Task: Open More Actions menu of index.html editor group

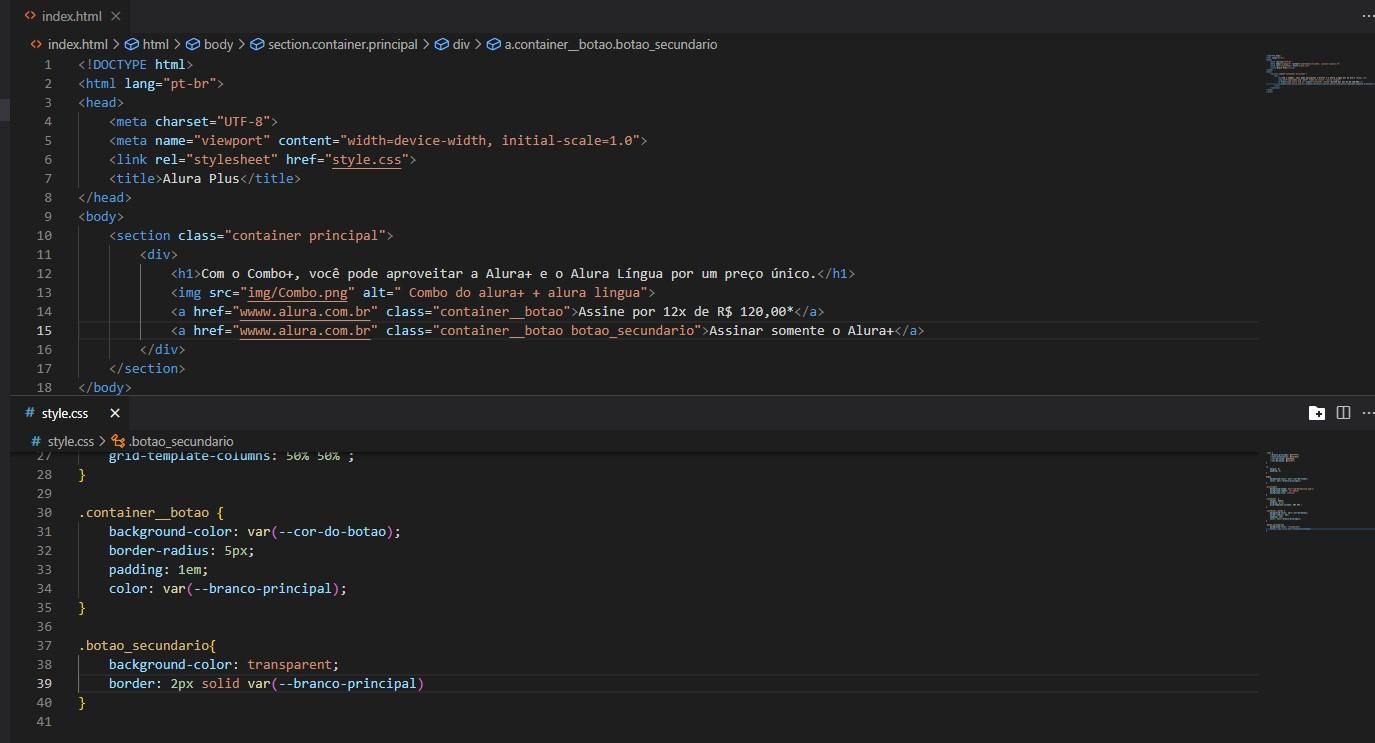Action: pyautogui.click(x=1367, y=17)
